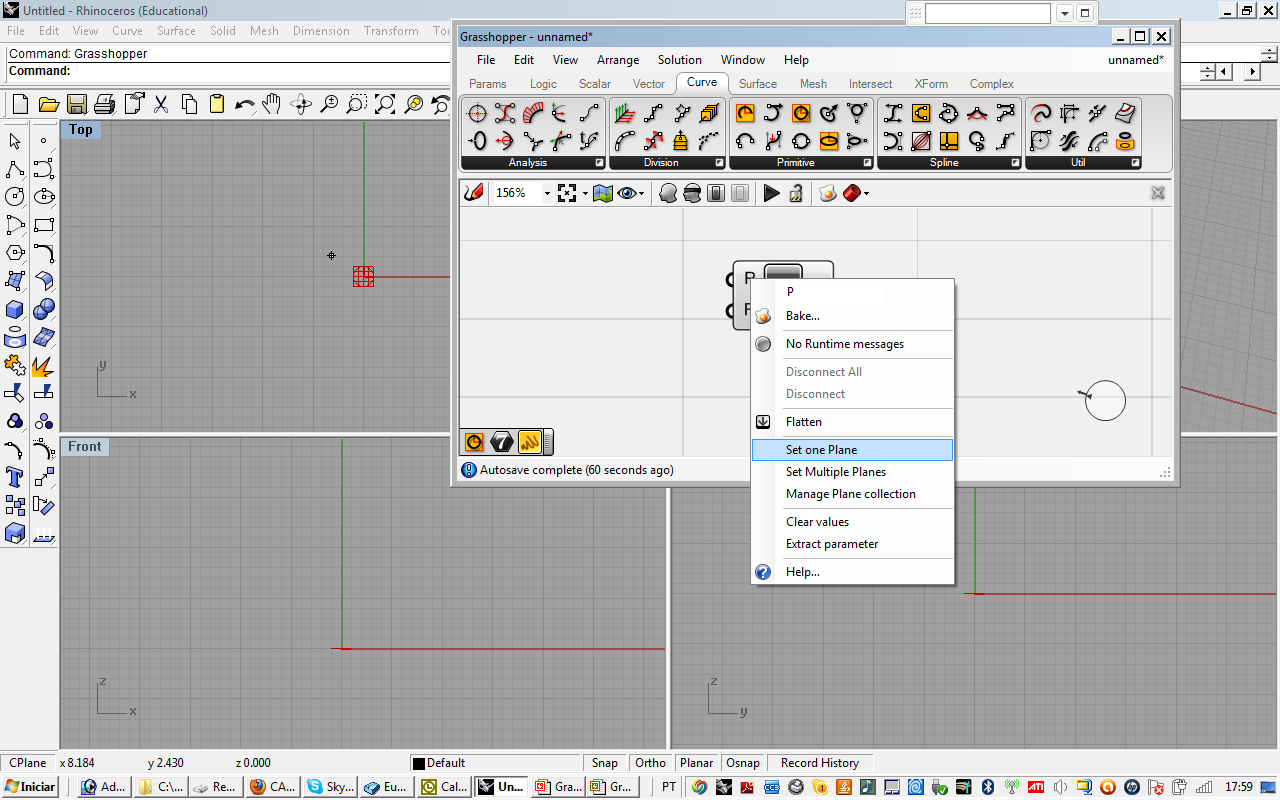
Task: Click the target-circle component in Analysis panel
Action: pos(477,113)
